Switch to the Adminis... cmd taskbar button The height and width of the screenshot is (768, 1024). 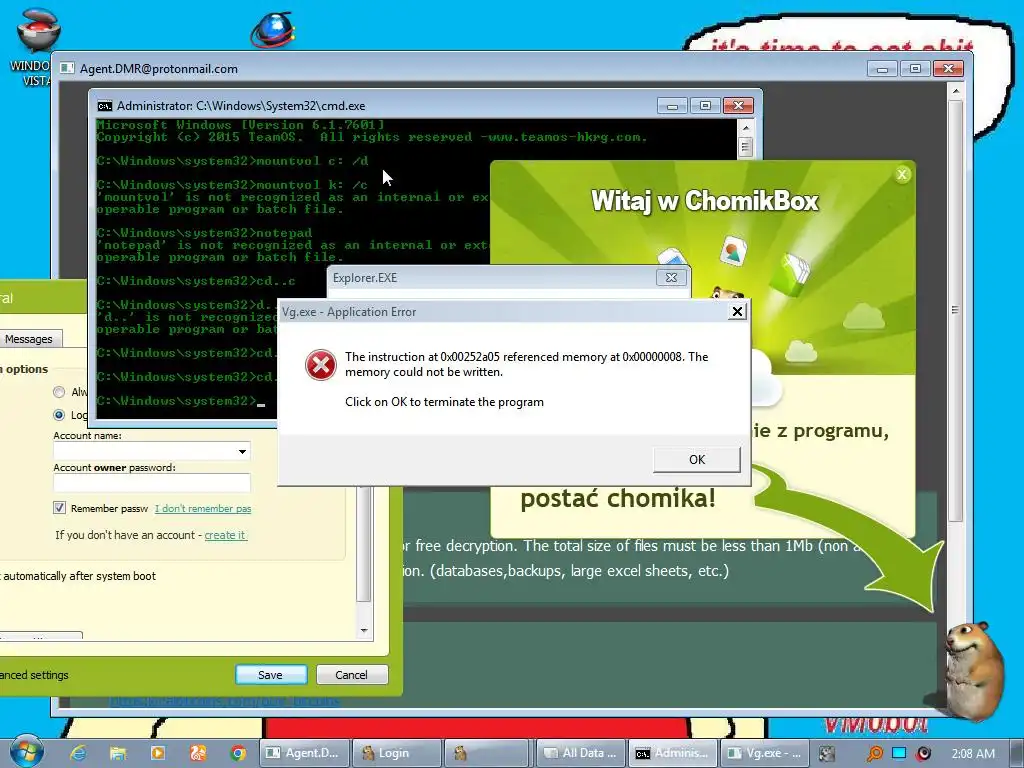(x=673, y=753)
